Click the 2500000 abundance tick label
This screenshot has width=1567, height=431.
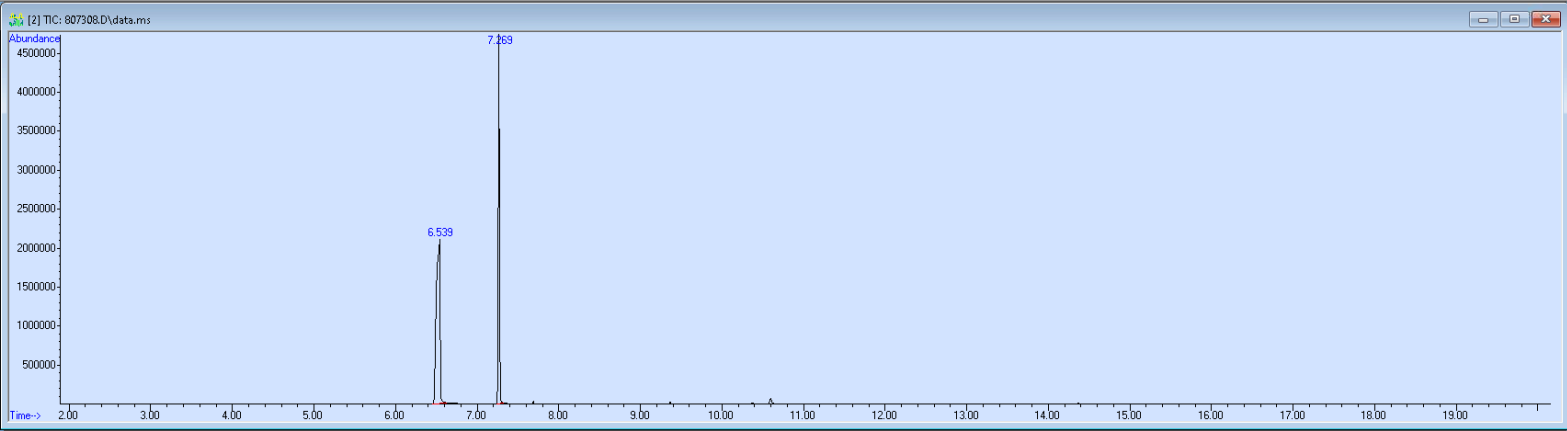(x=35, y=209)
